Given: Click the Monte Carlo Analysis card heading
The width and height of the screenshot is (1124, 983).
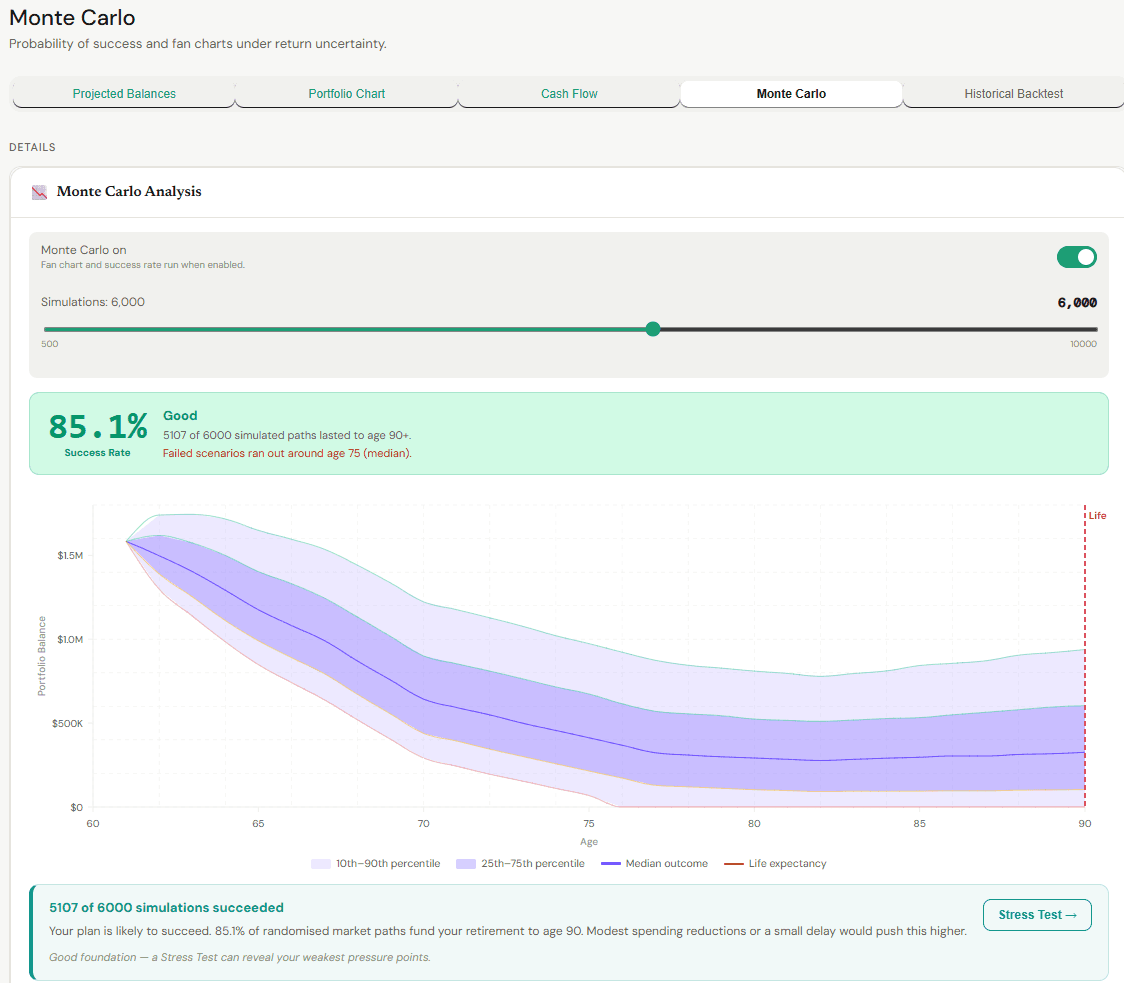Looking at the screenshot, I should pos(129,191).
